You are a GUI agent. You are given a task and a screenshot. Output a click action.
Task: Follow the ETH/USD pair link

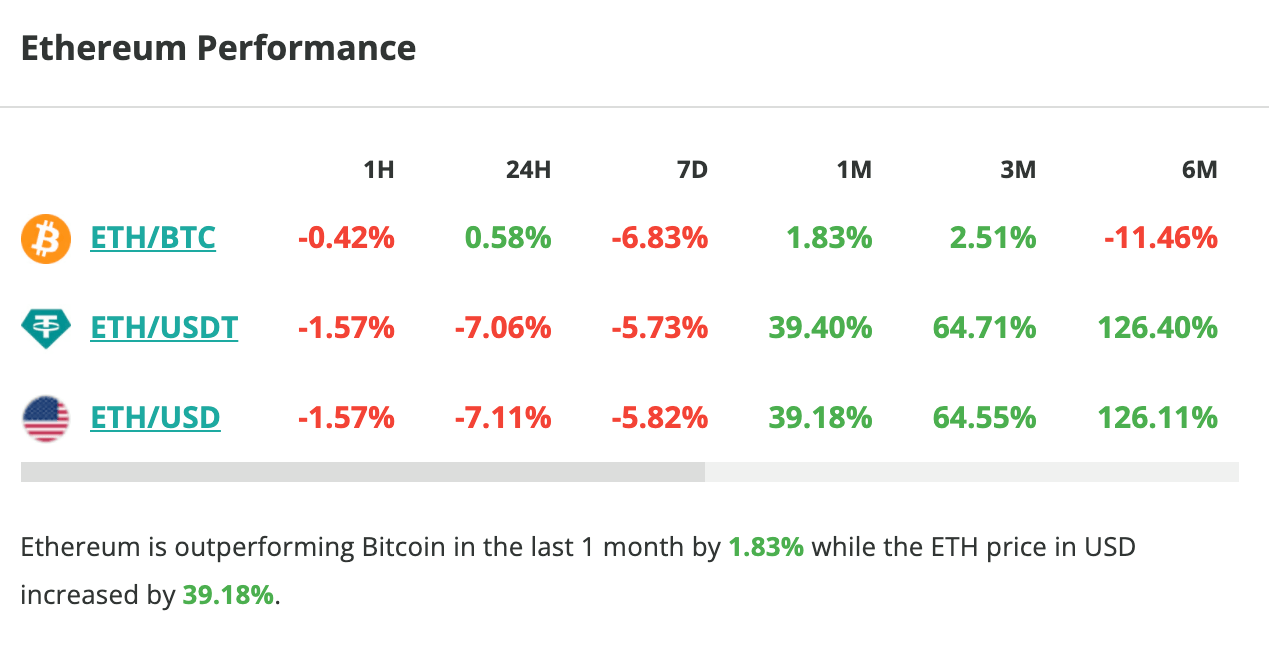coord(155,417)
